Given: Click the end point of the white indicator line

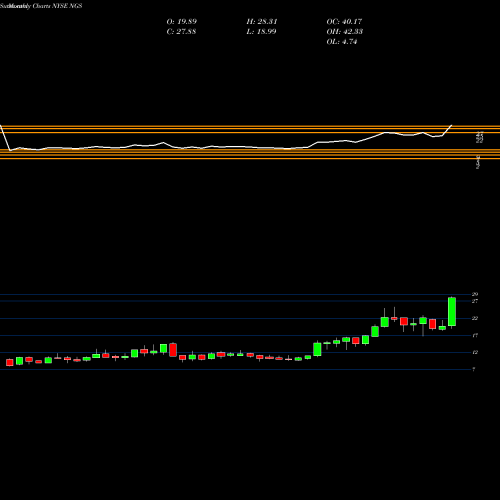Looking at the screenshot, I should tap(452, 125).
